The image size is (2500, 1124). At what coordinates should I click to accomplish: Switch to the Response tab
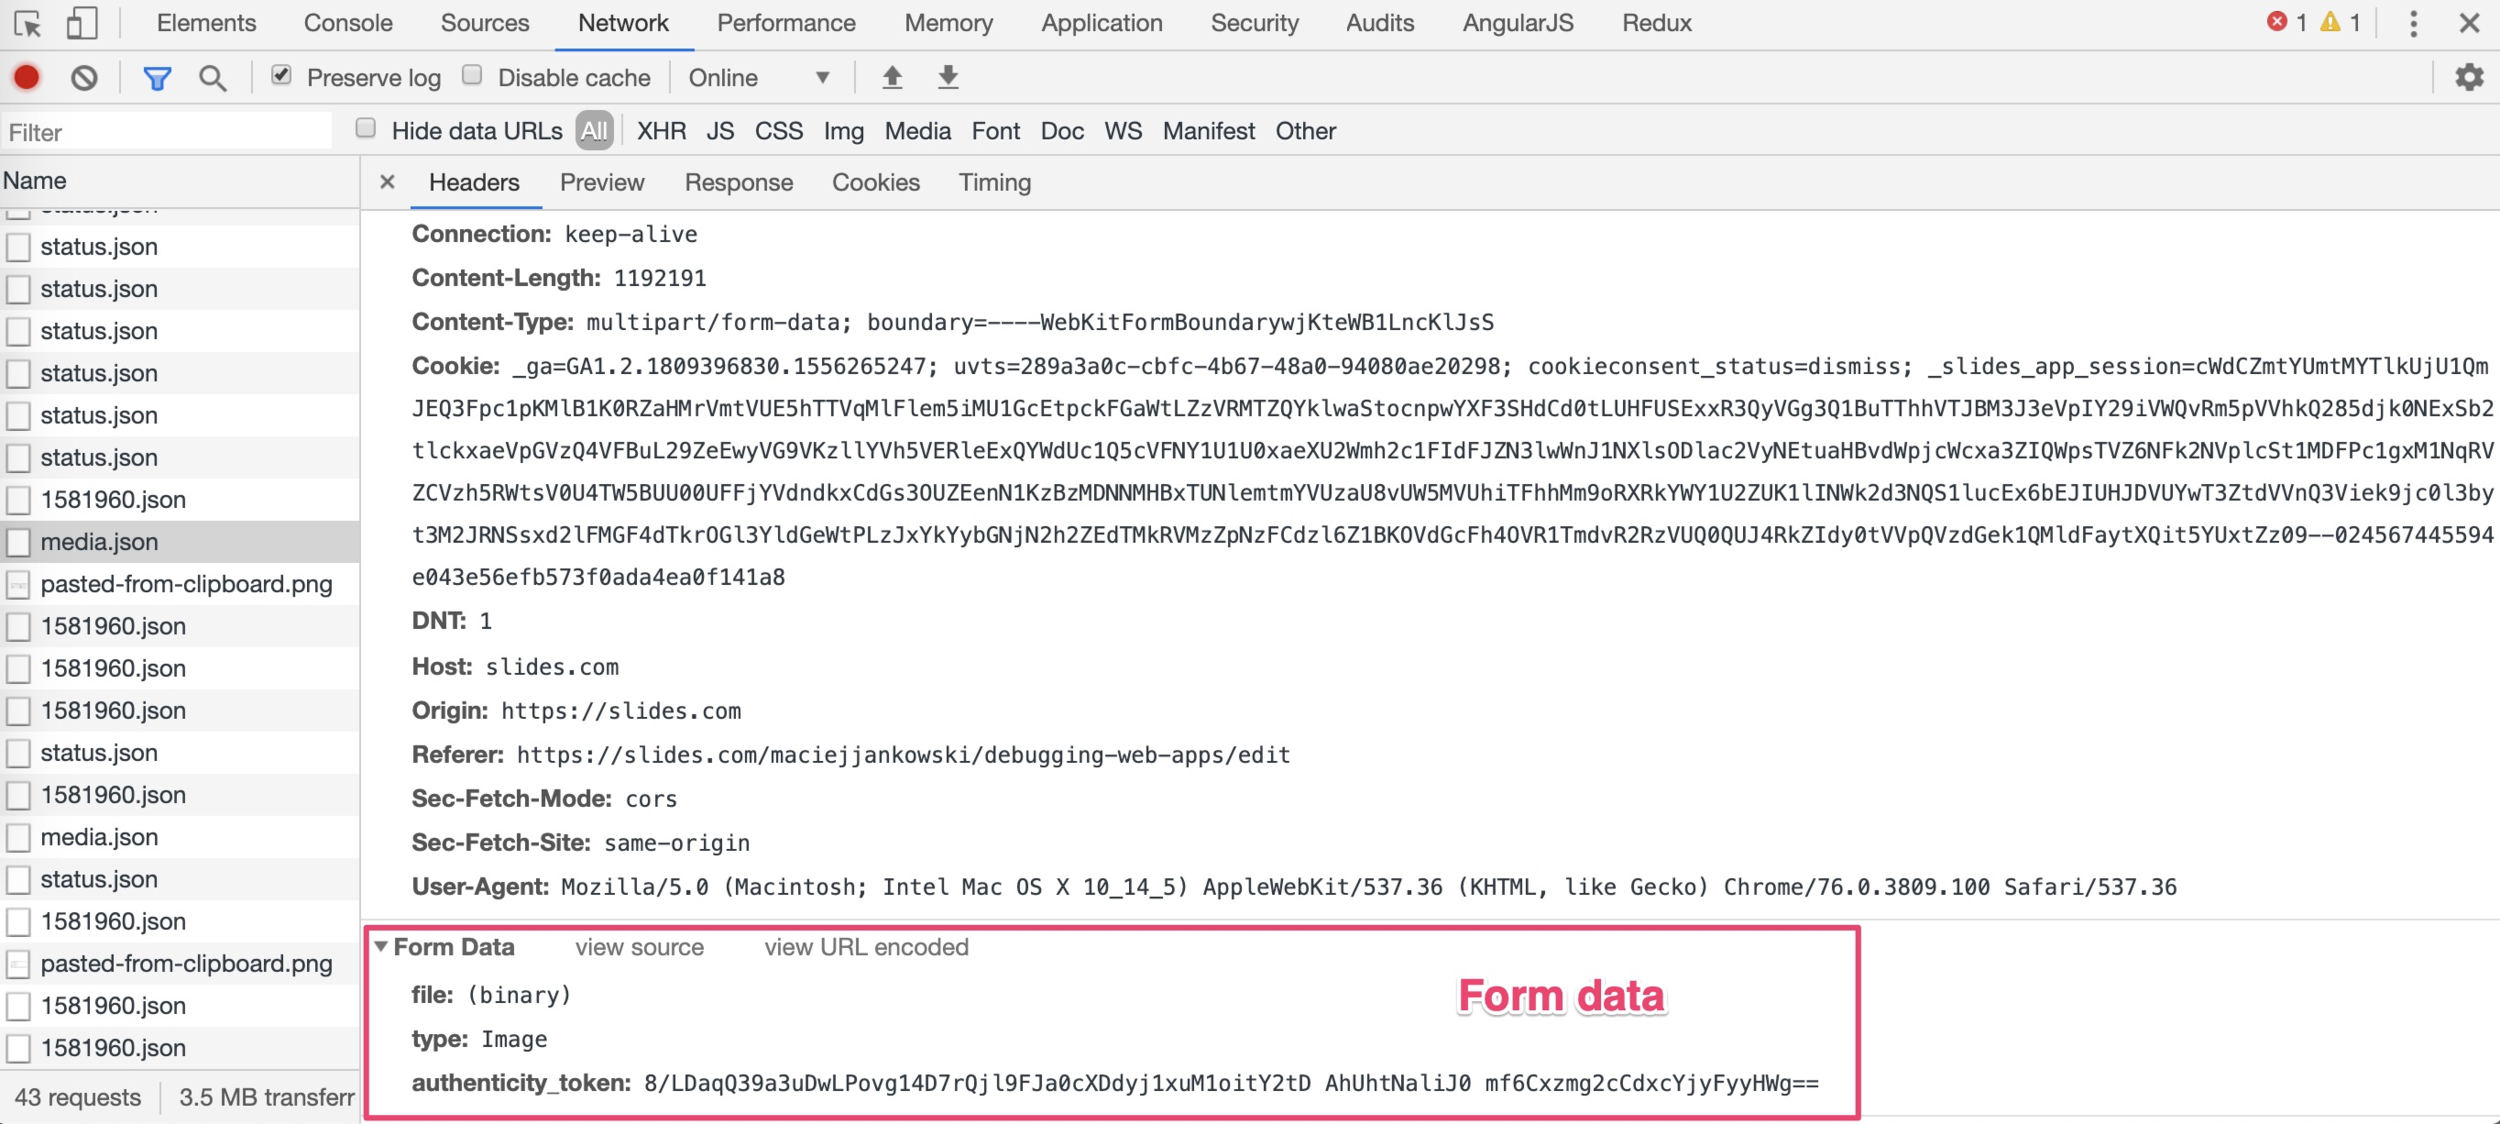[x=738, y=183]
